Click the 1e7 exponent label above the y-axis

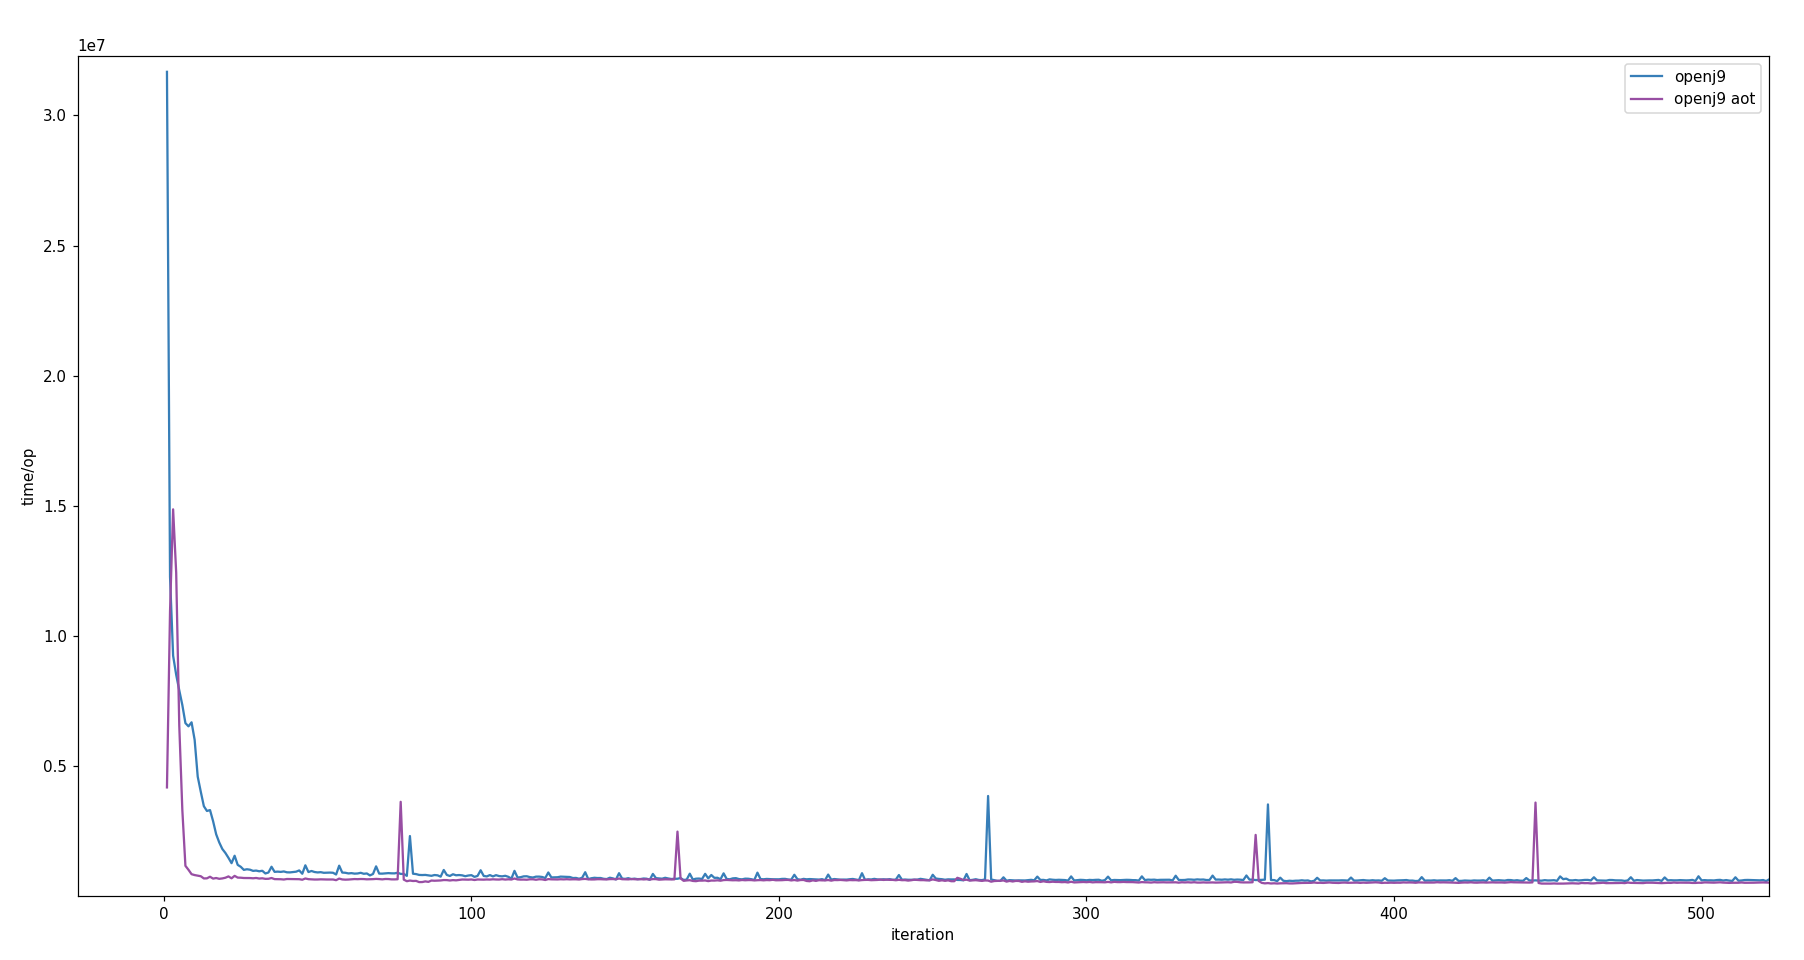(92, 46)
